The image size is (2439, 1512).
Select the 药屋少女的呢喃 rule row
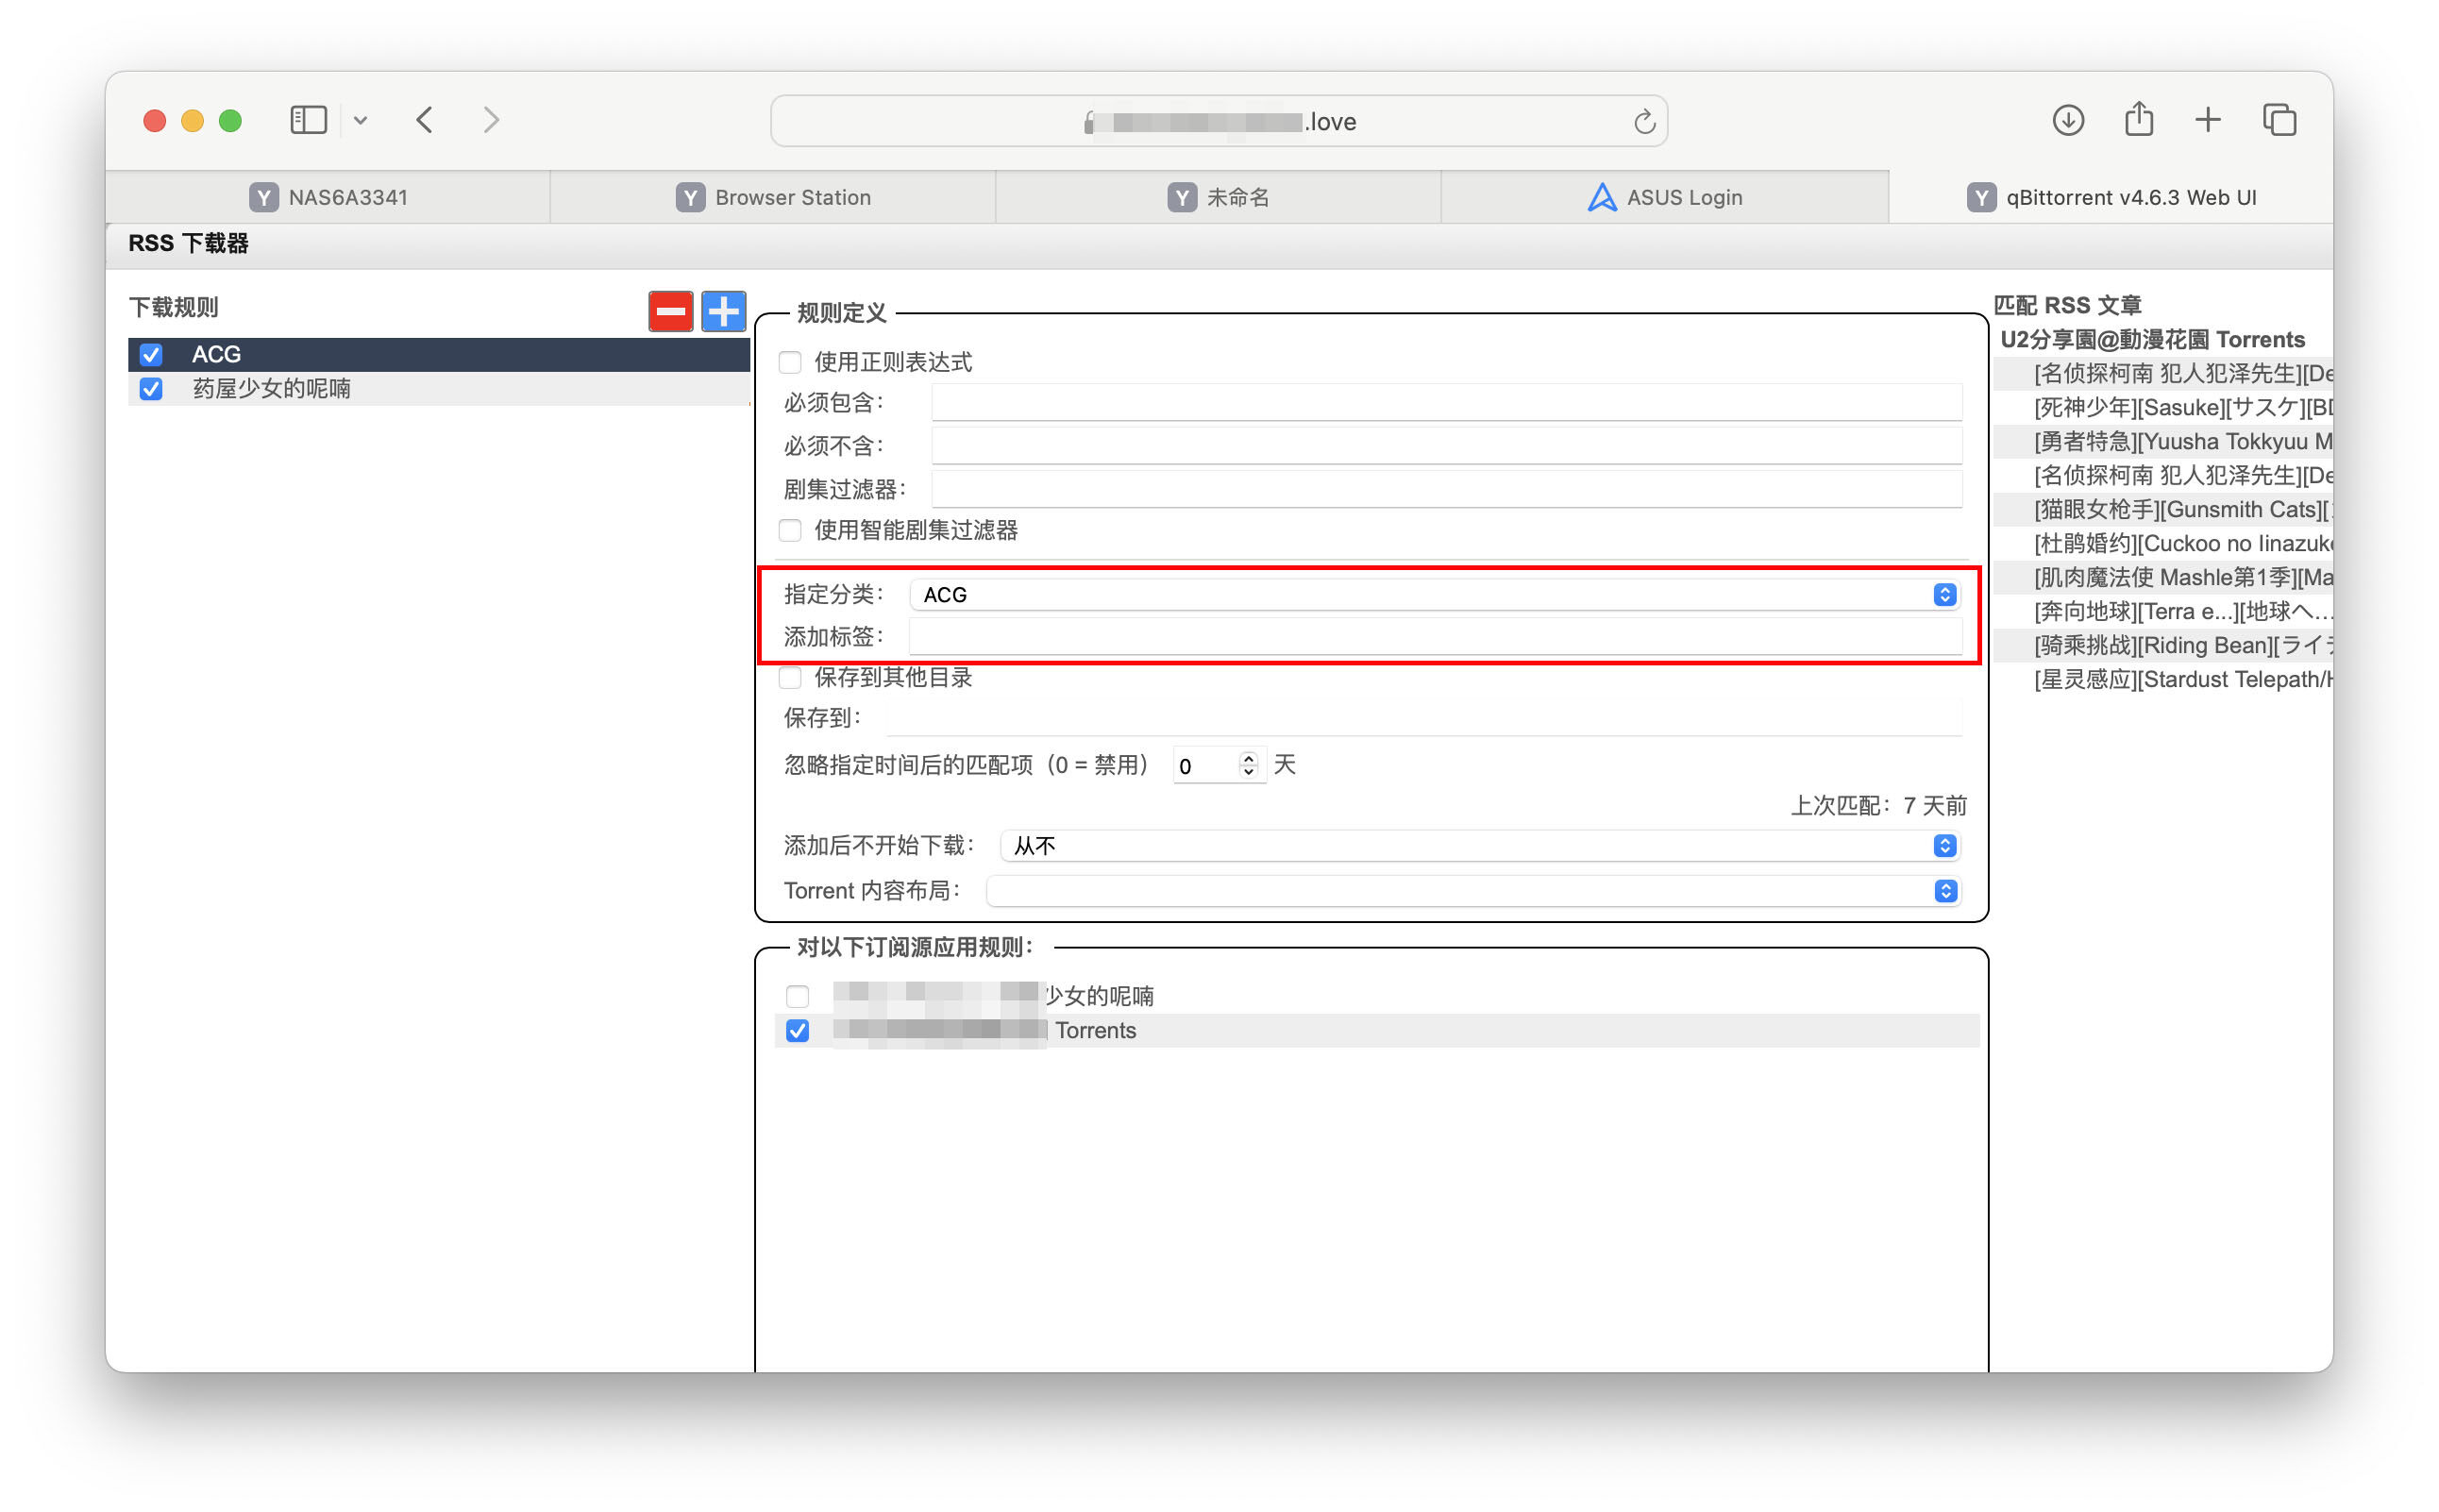click(x=439, y=388)
